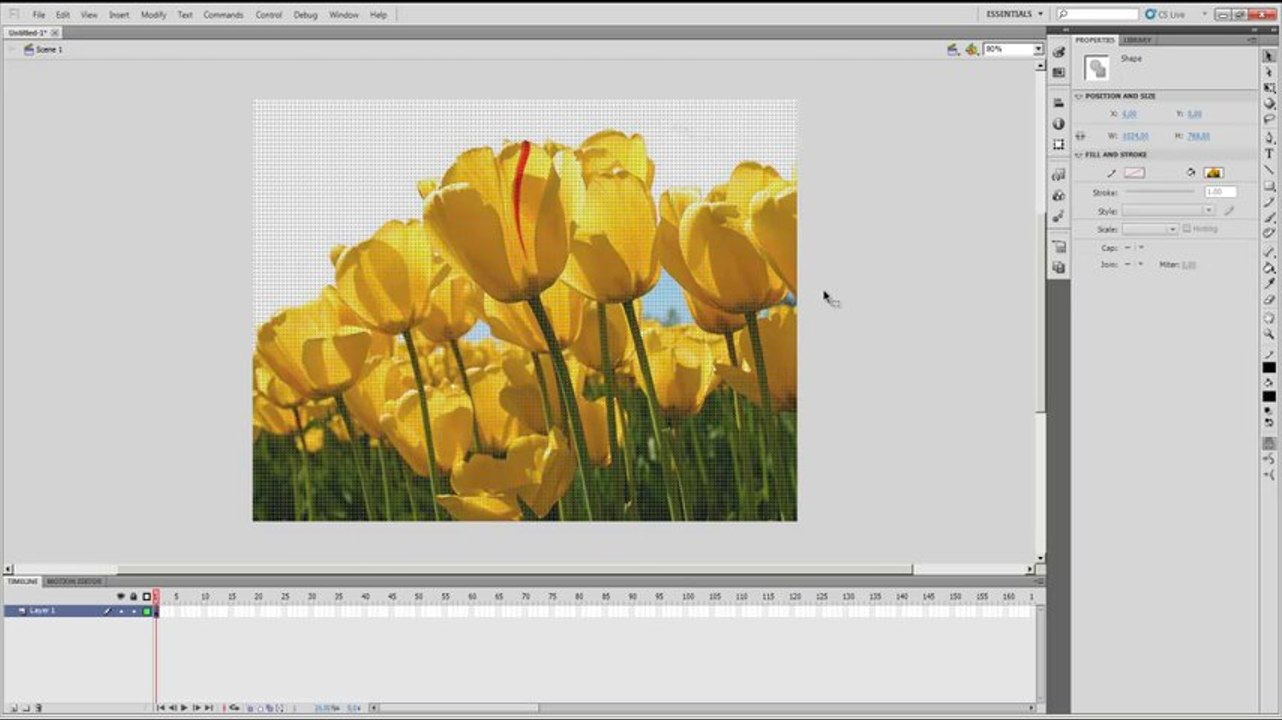Open the stroke Style dropdown
Viewport: 1282px width, 720px height.
pos(1168,210)
